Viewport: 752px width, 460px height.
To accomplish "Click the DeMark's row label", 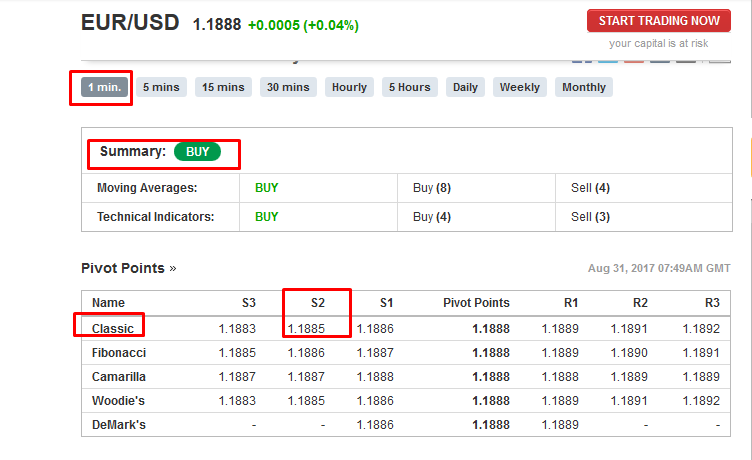I will pos(119,424).
